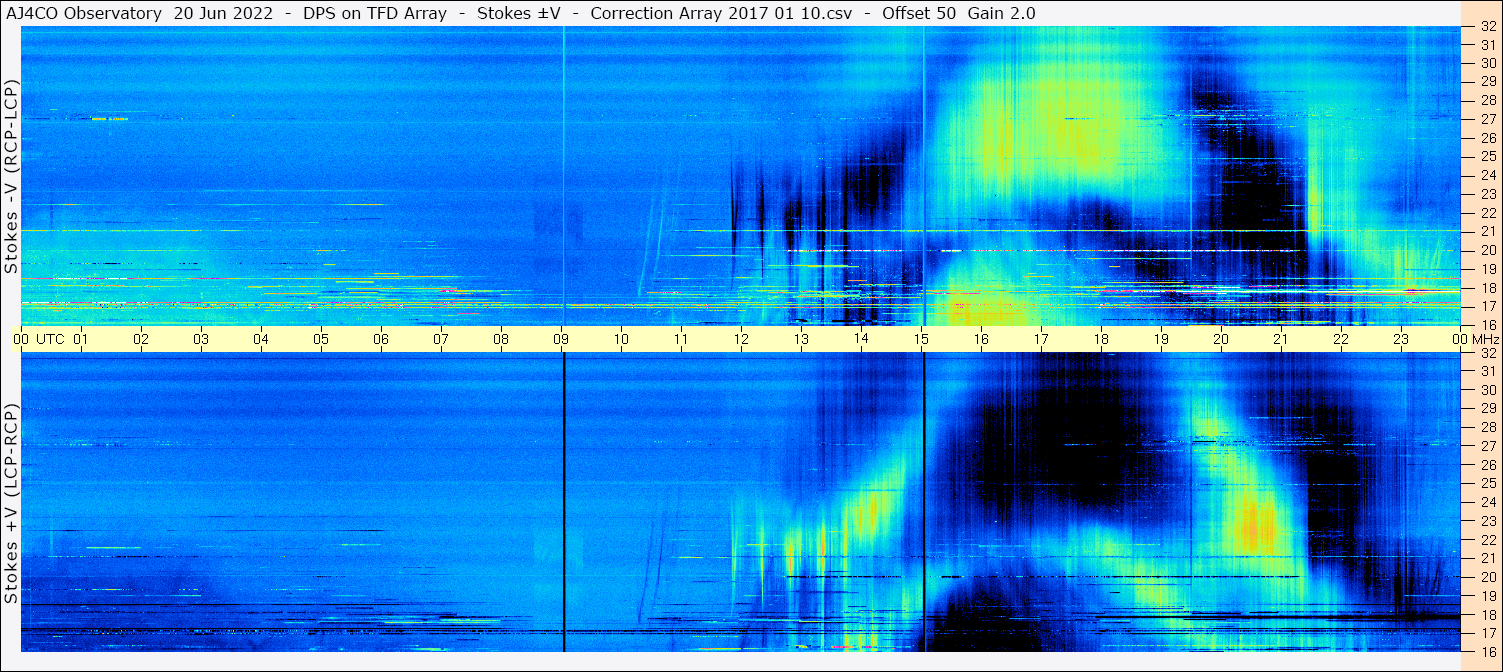The image size is (1503, 672).
Task: Click 22 MHz label on Stokes -V scale
Action: [1487, 213]
